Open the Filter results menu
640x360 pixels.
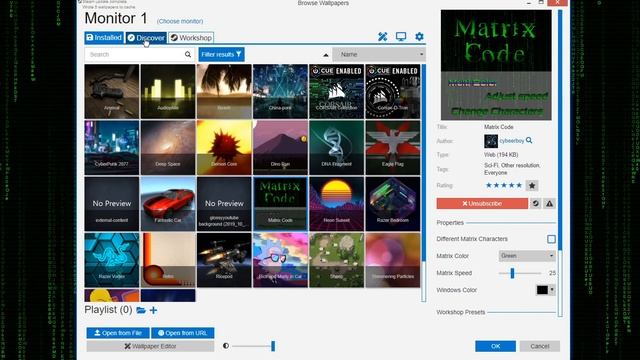pyautogui.click(x=221, y=54)
